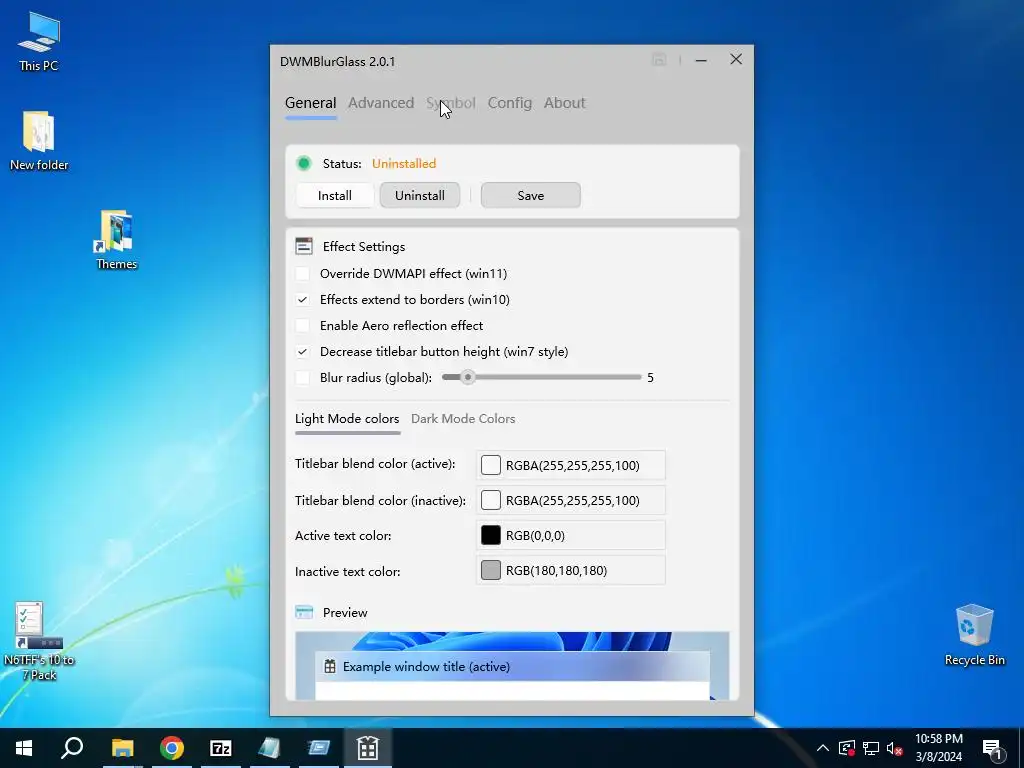Click the Windows Start button
The image size is (1024, 768).
pos(24,748)
